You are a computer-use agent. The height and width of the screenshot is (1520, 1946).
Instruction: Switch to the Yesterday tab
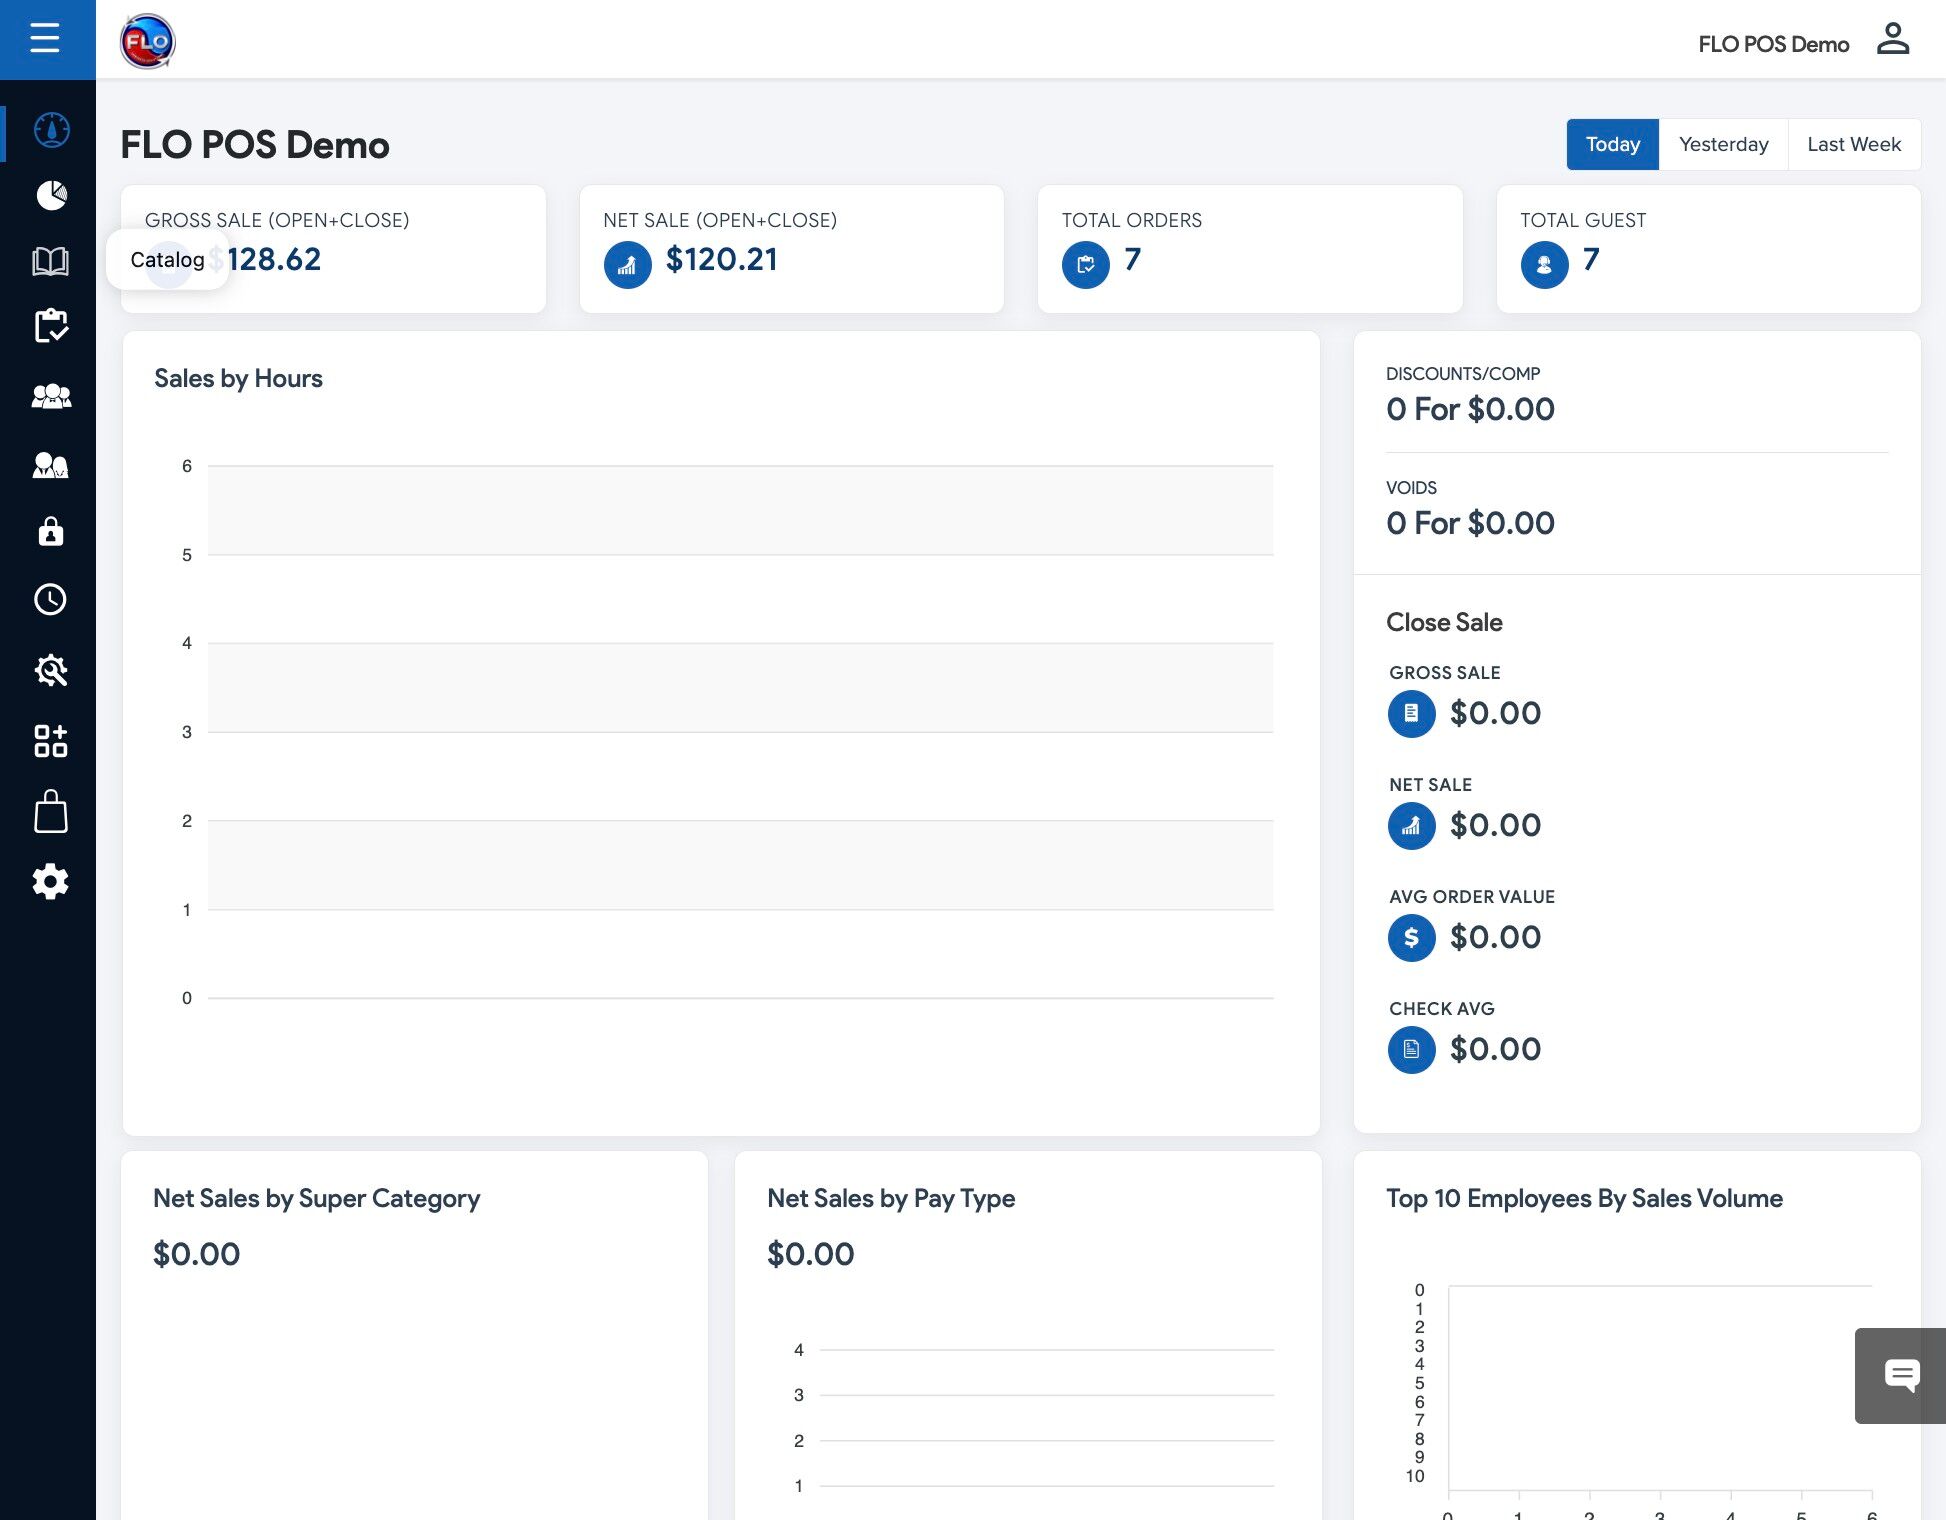click(1723, 144)
